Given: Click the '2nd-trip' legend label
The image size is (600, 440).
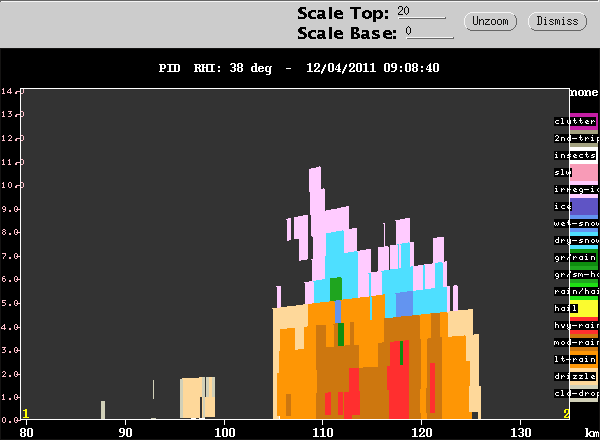Looking at the screenshot, I should [x=576, y=138].
